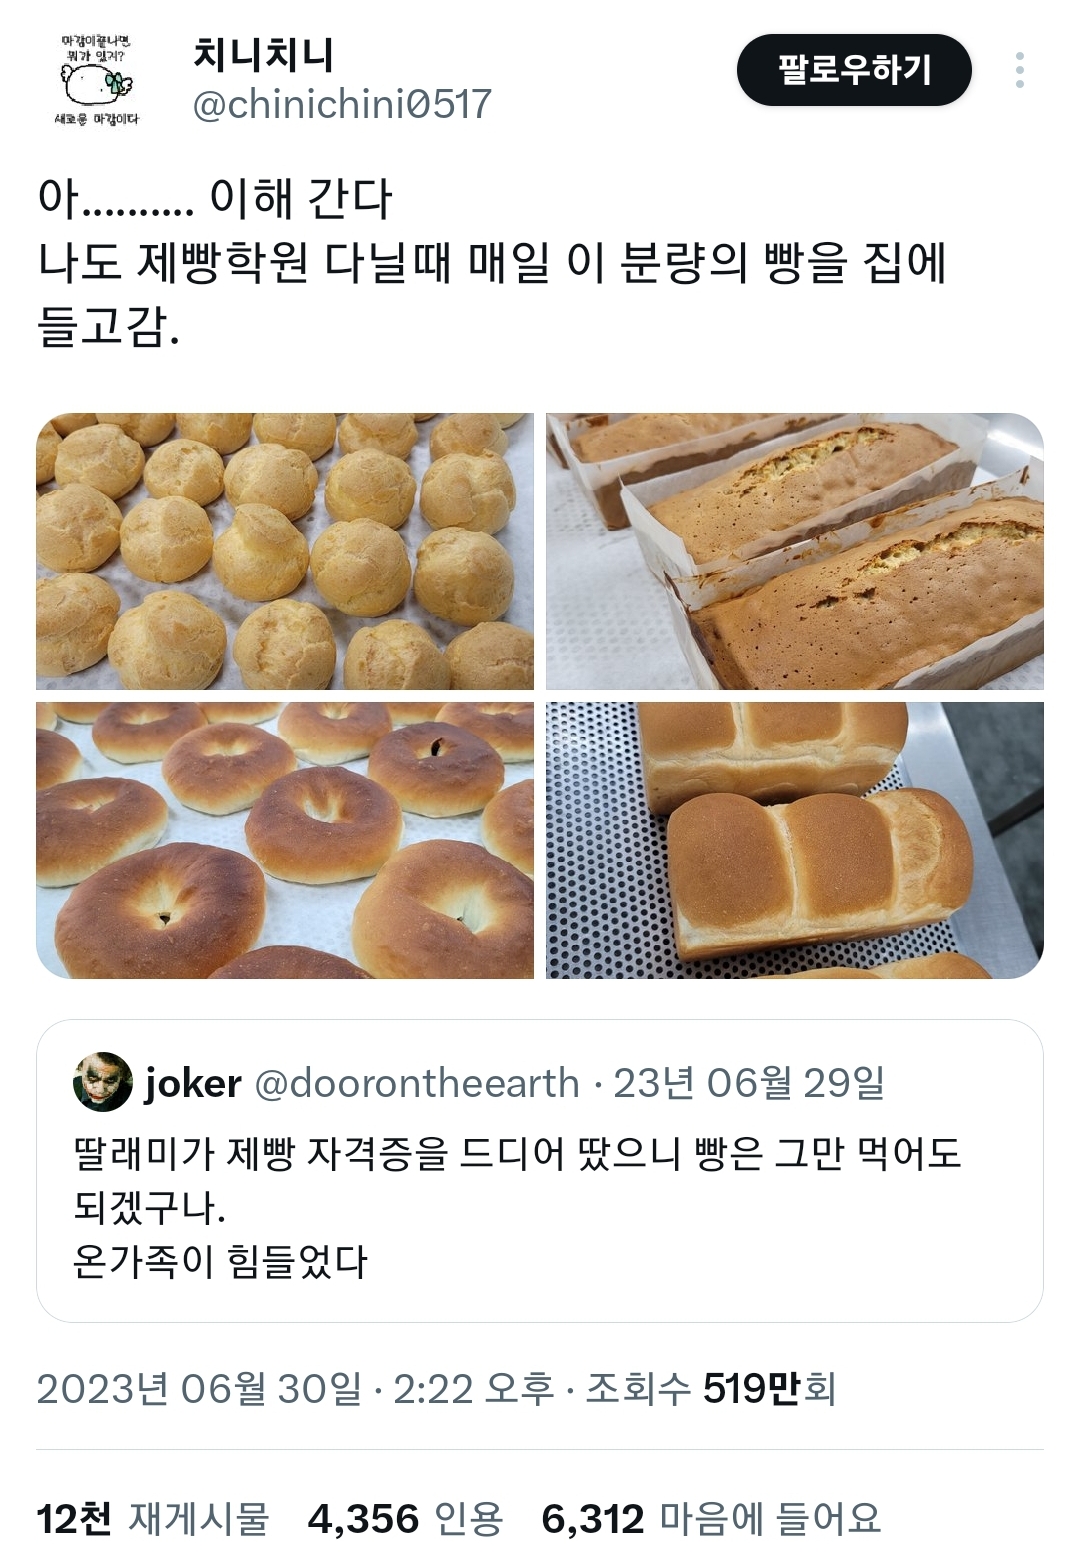Open the white bread loaf photo
The image size is (1080, 1565).
(x=795, y=840)
